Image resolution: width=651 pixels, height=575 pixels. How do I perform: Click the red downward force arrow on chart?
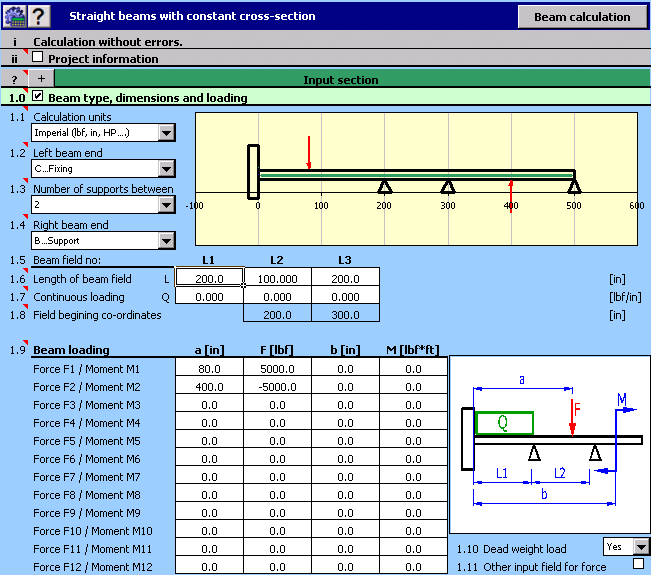(310, 153)
